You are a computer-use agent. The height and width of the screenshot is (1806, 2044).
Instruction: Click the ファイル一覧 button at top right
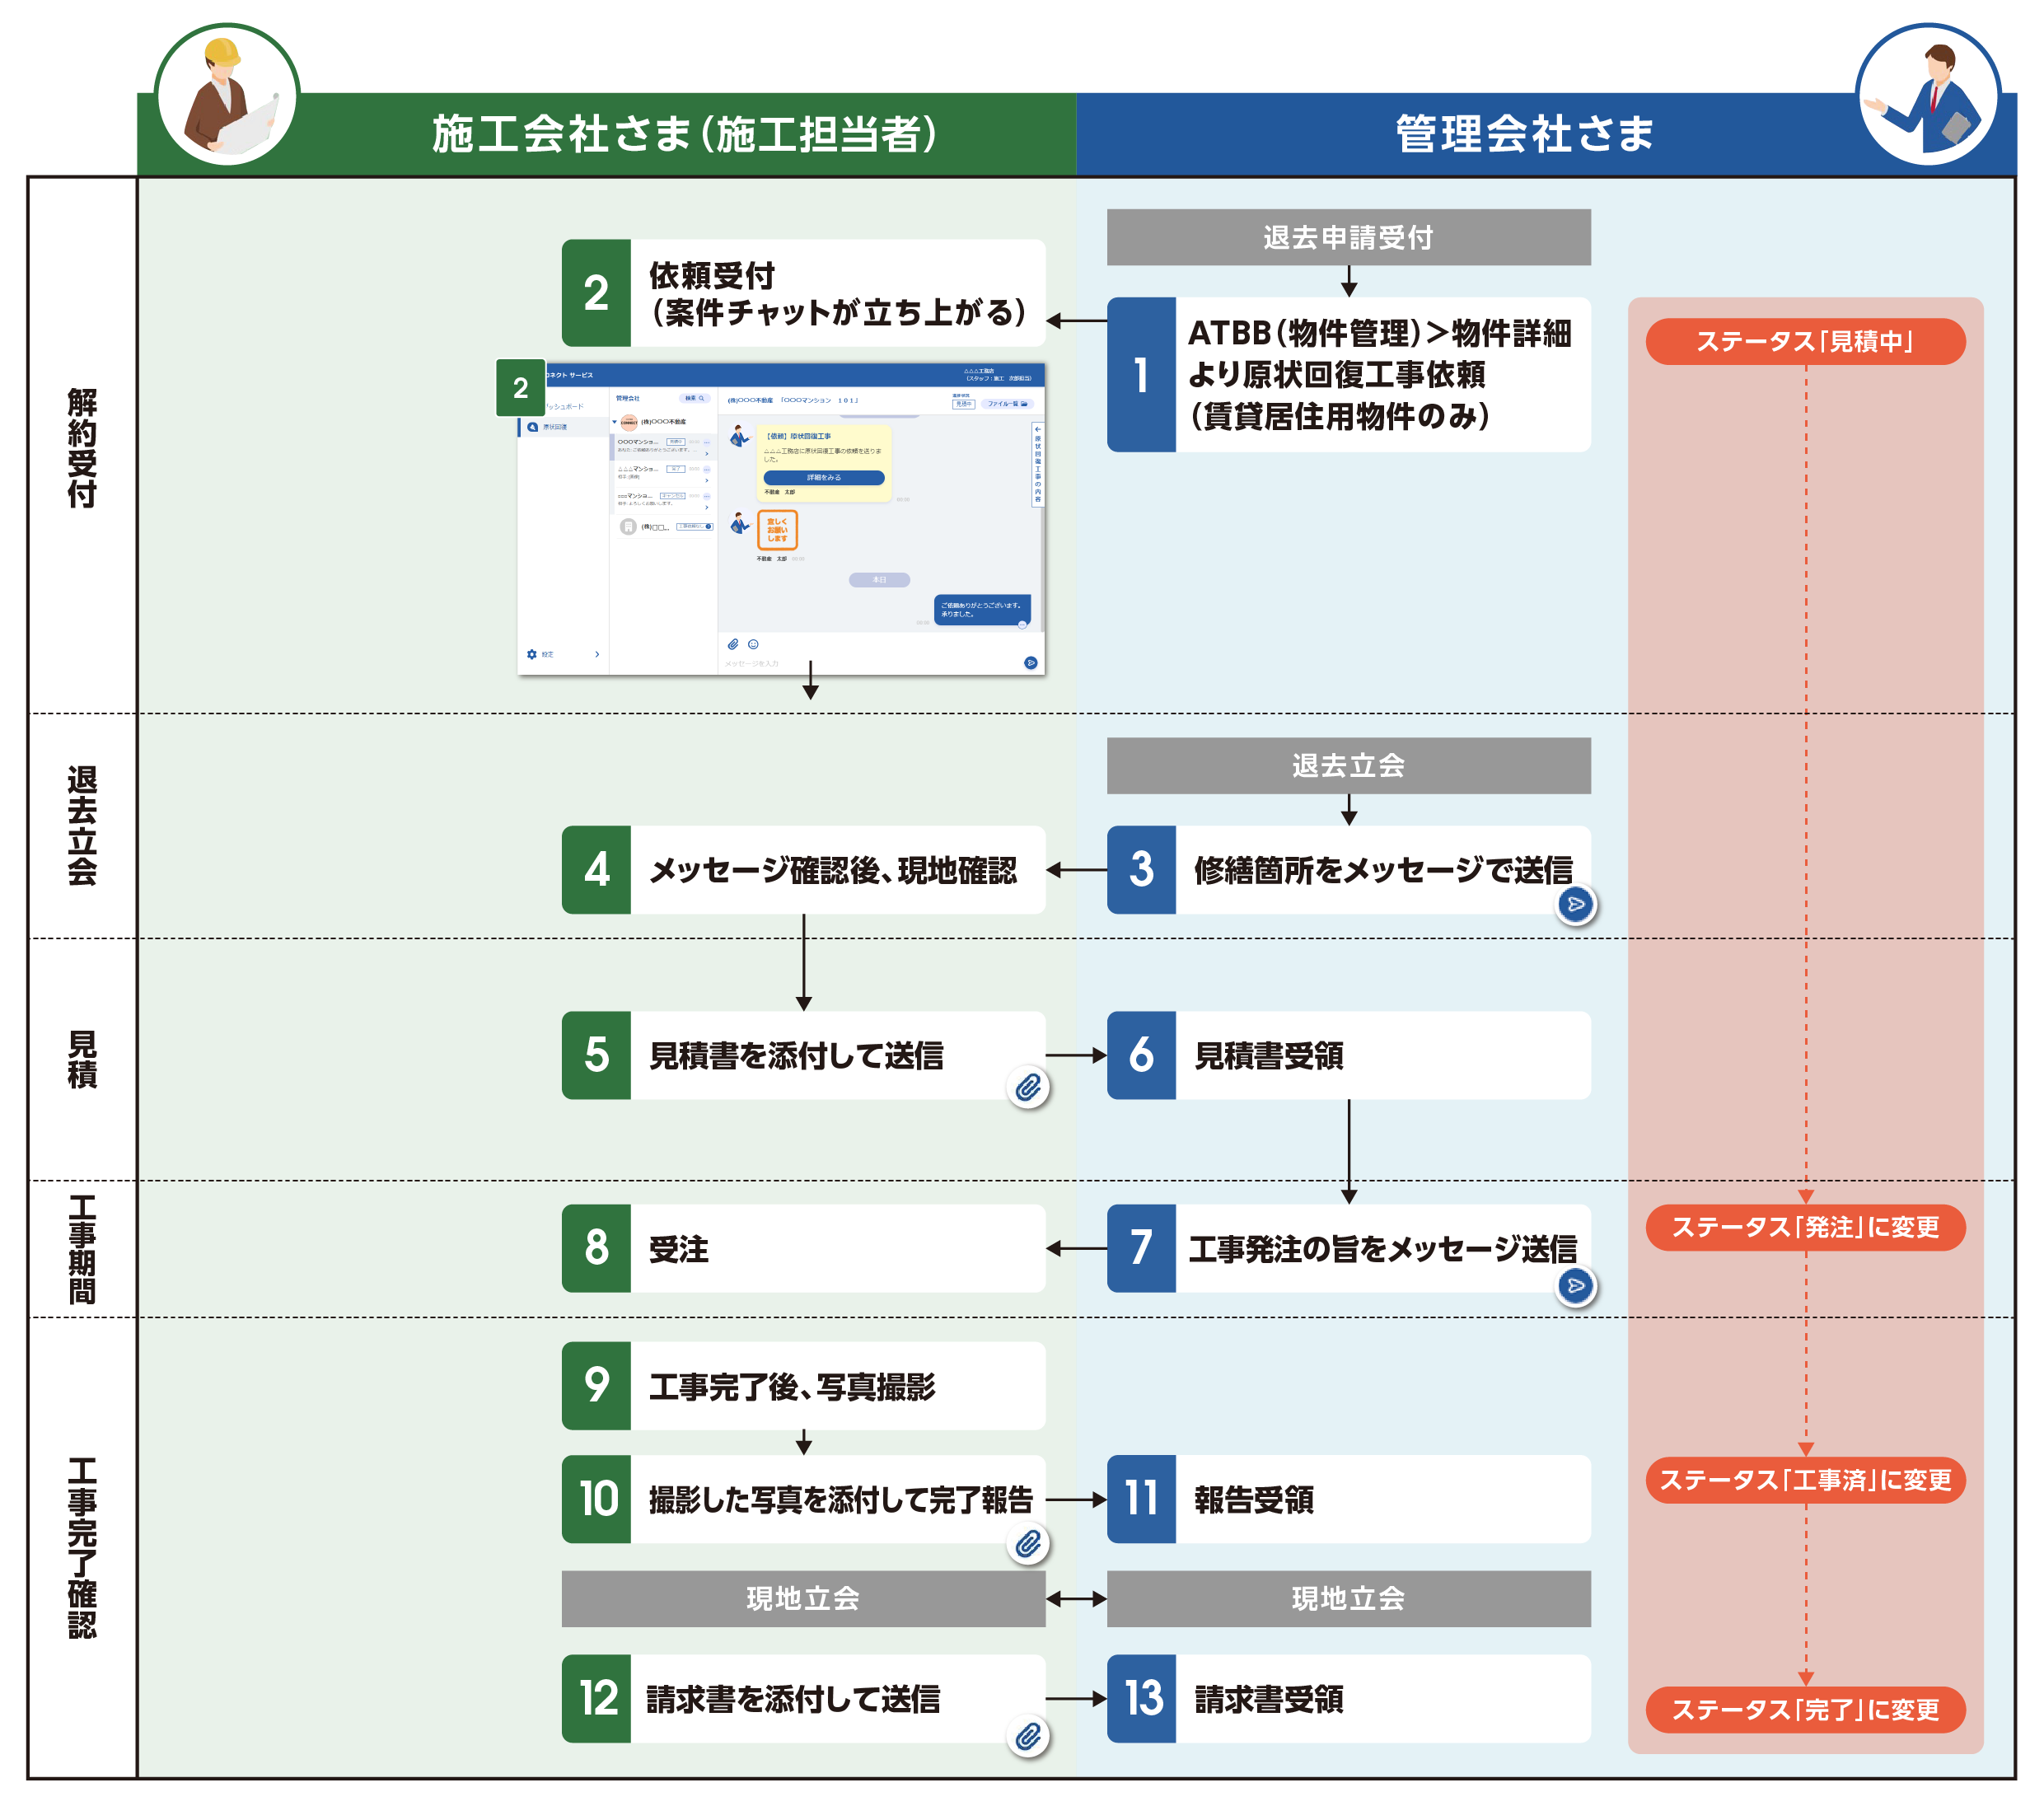(1008, 404)
